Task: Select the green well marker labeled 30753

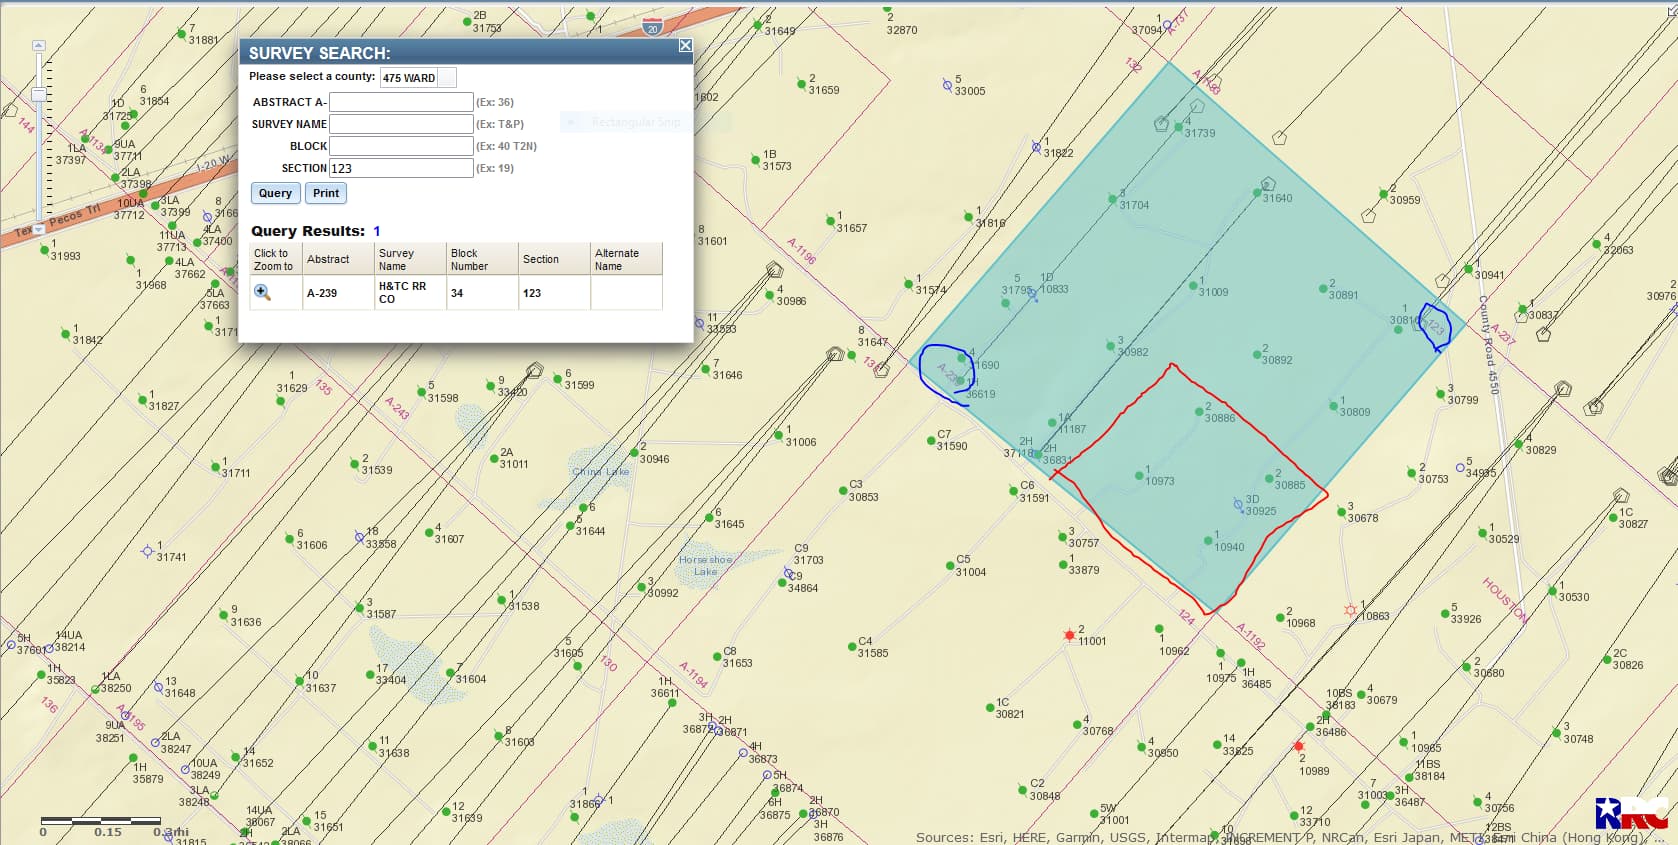Action: click(1411, 473)
